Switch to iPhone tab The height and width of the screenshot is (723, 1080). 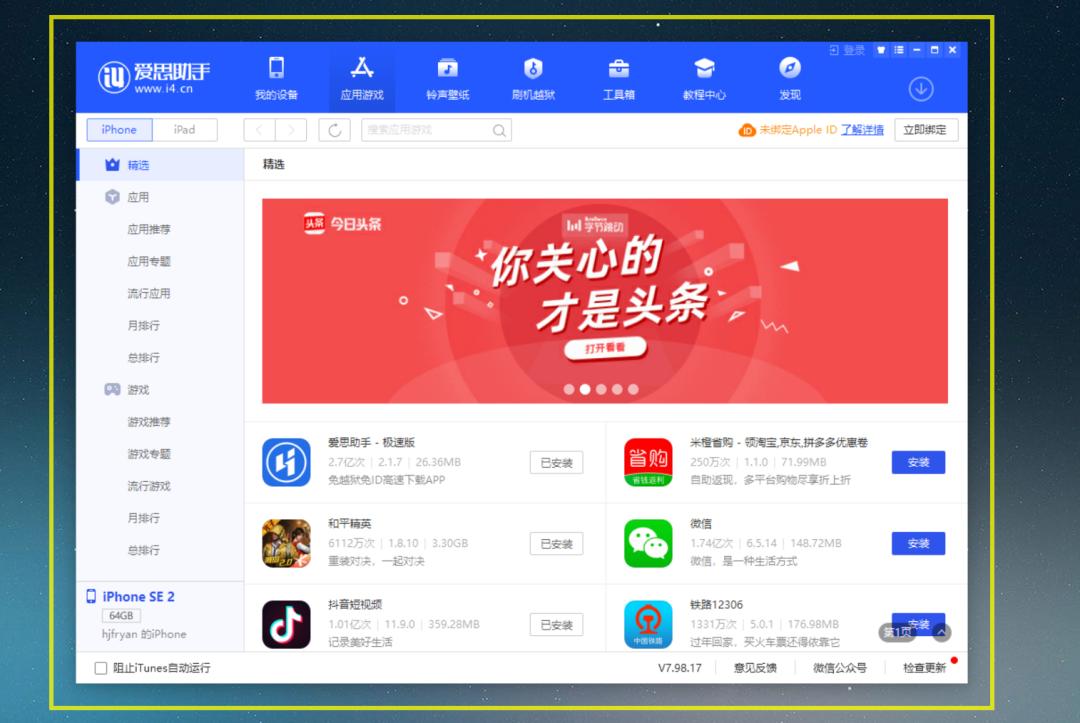point(119,129)
